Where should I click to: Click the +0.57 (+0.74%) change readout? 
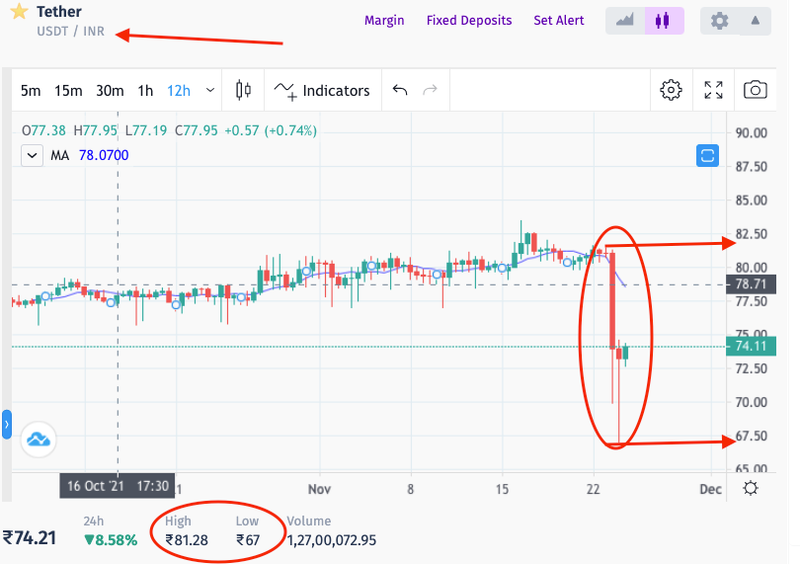pyautogui.click(x=270, y=131)
